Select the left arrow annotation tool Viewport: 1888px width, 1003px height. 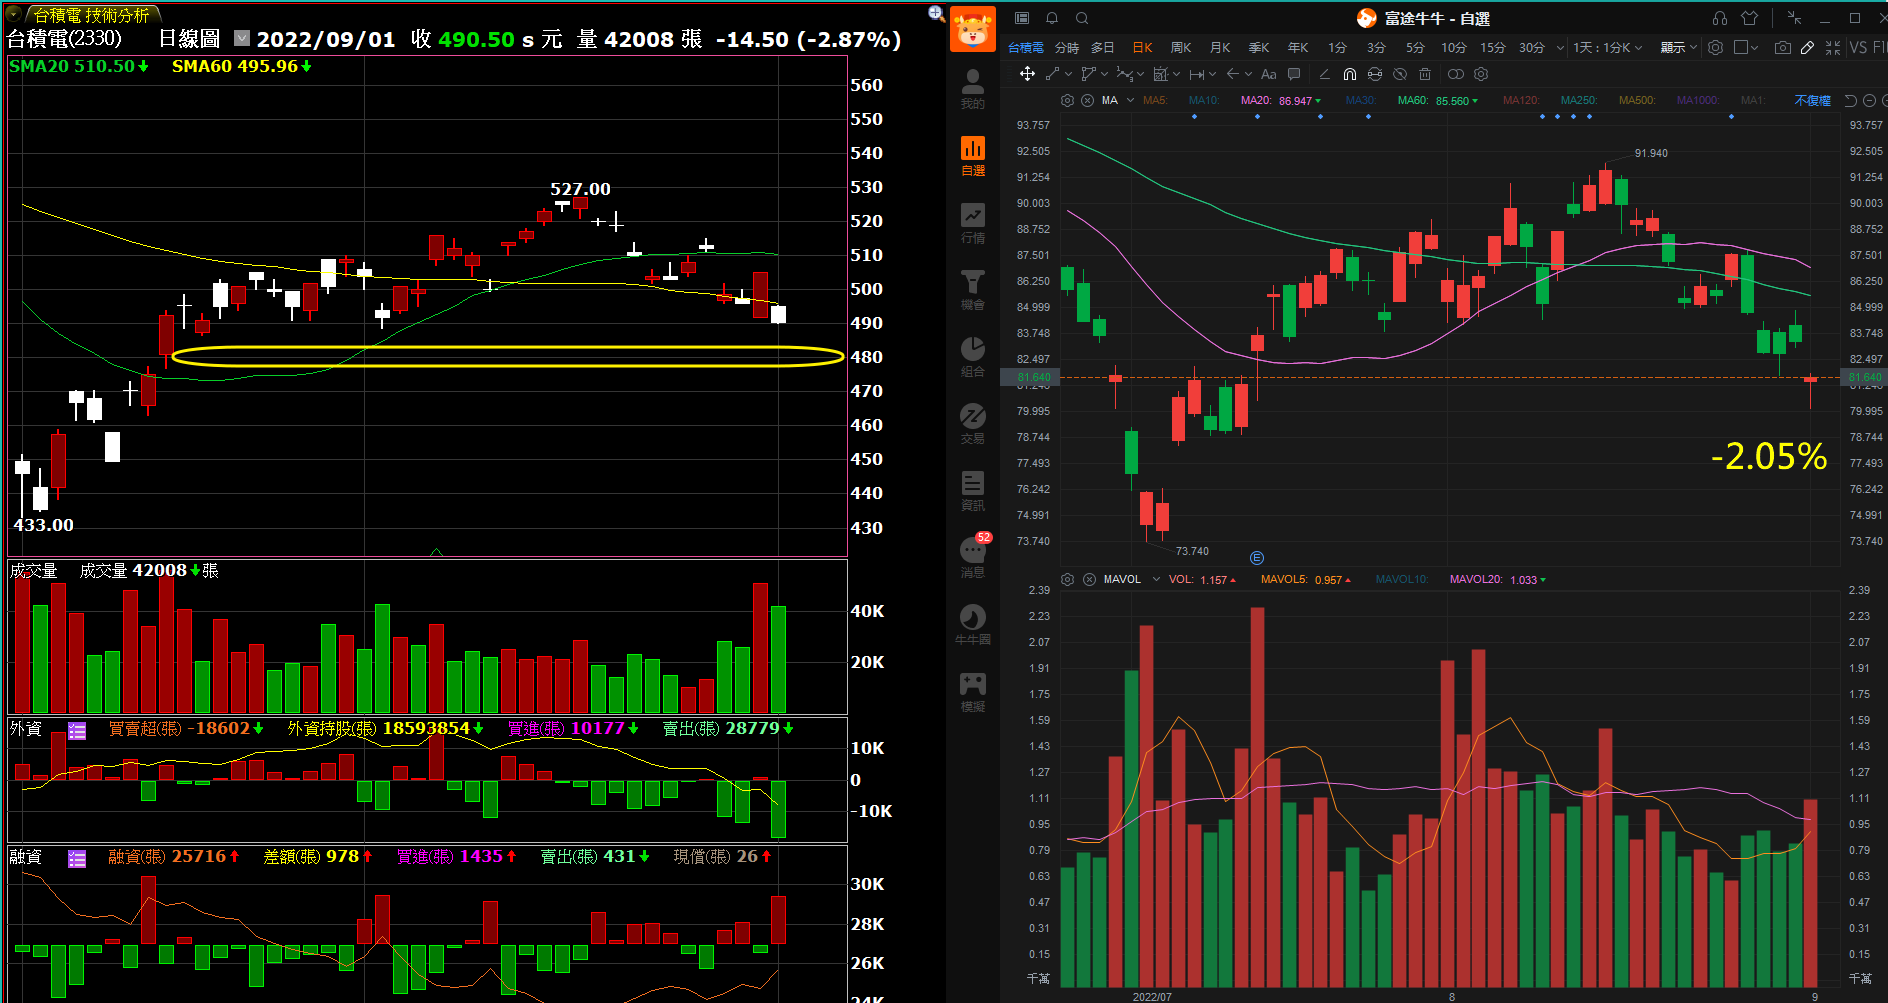tap(1233, 74)
